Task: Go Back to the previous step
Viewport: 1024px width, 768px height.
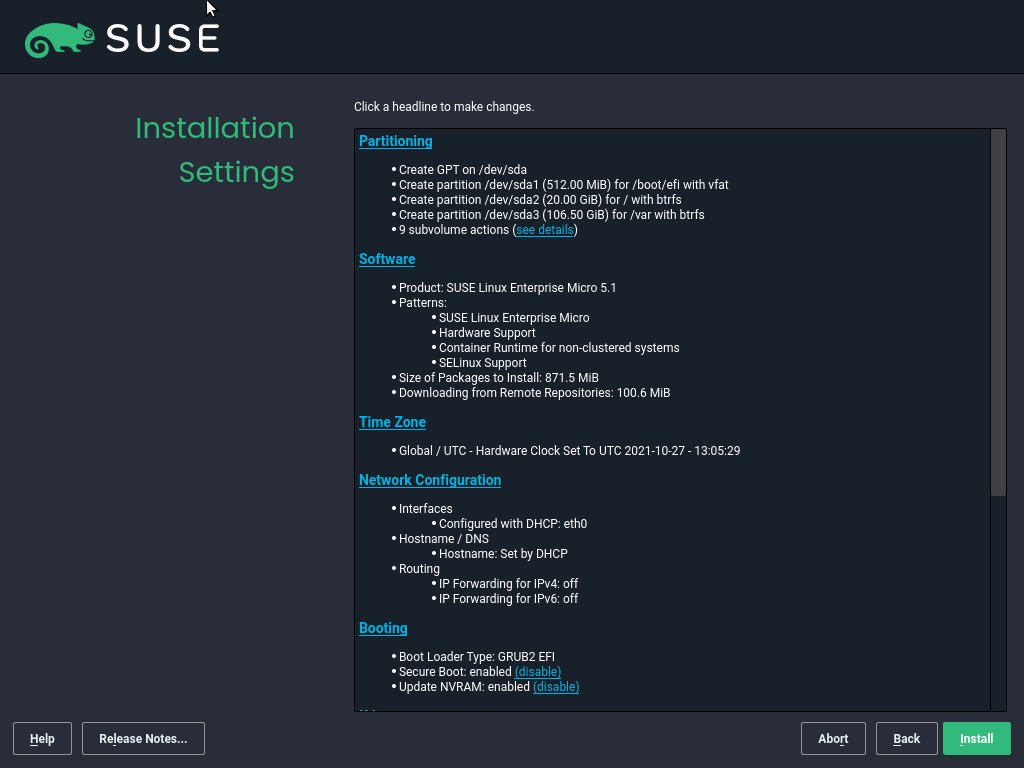Action: pyautogui.click(x=906, y=739)
